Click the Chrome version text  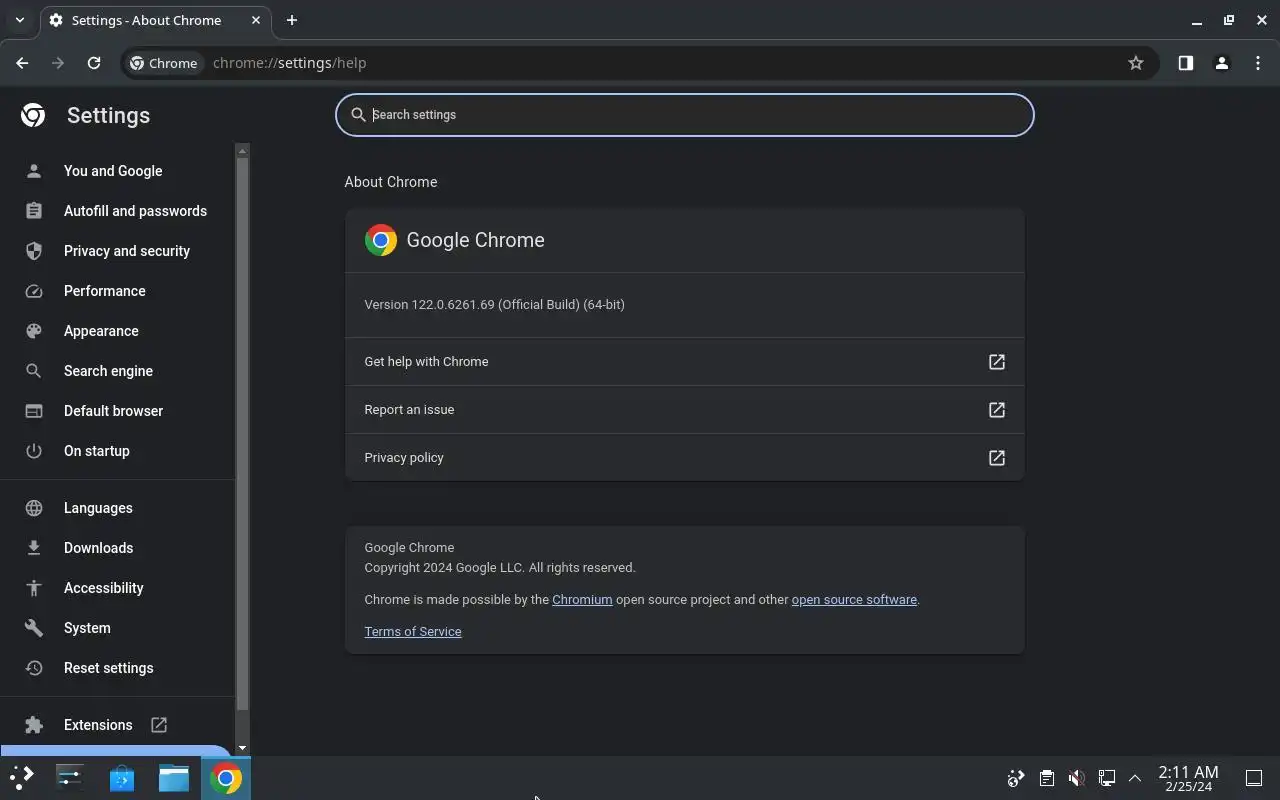point(494,305)
